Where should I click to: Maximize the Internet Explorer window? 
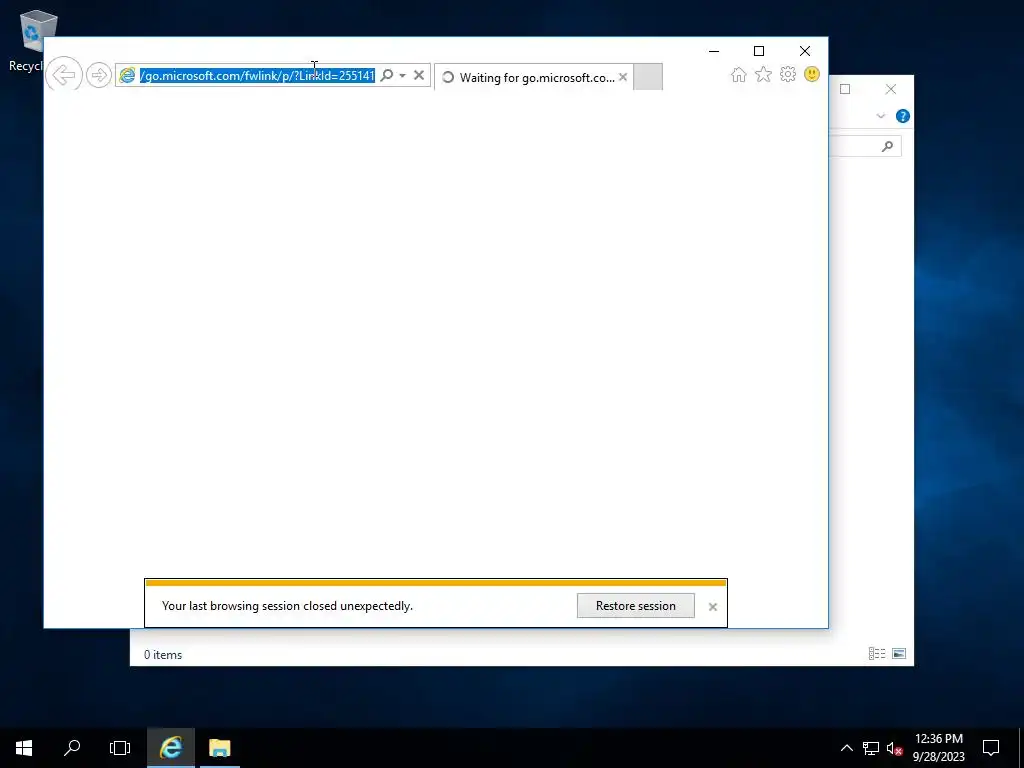pos(759,51)
